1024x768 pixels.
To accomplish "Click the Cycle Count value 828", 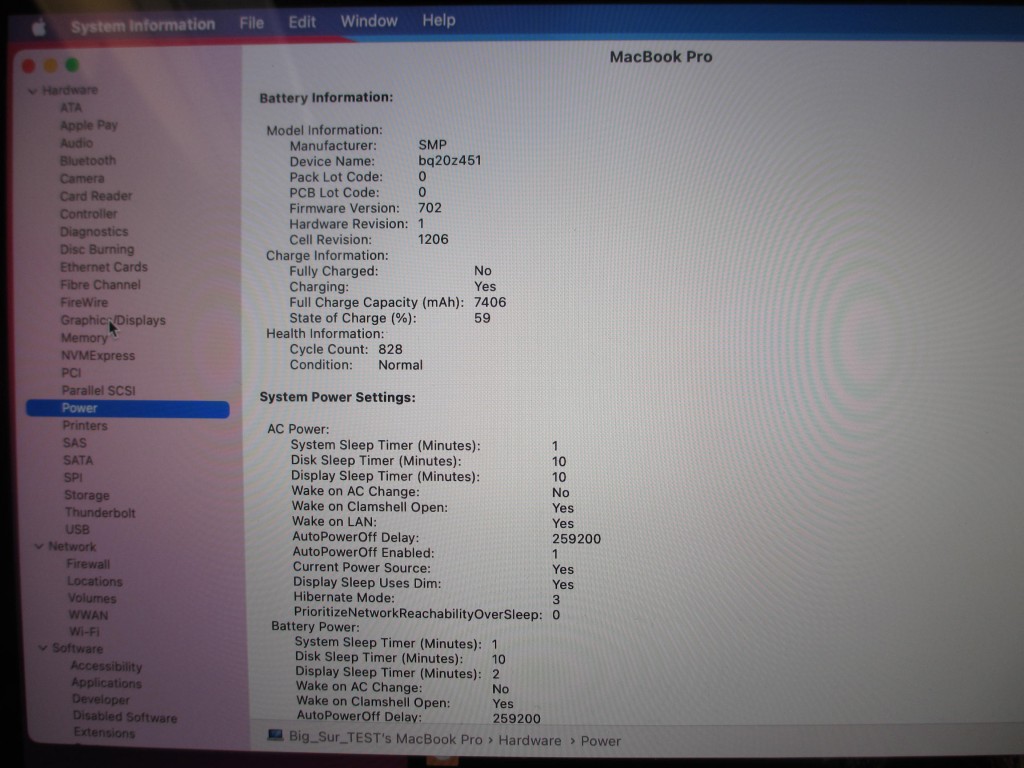I will (391, 349).
